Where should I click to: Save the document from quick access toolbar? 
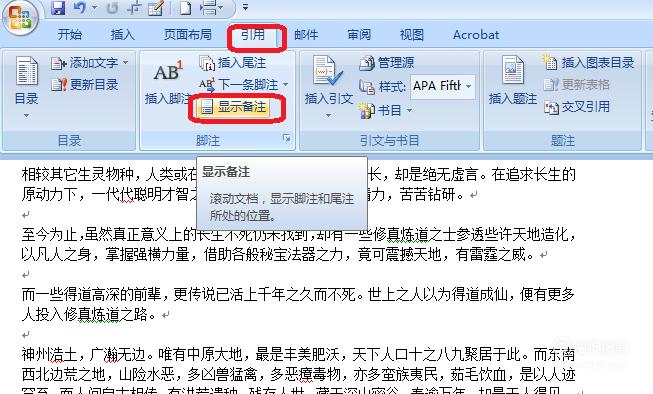pyautogui.click(x=58, y=7)
